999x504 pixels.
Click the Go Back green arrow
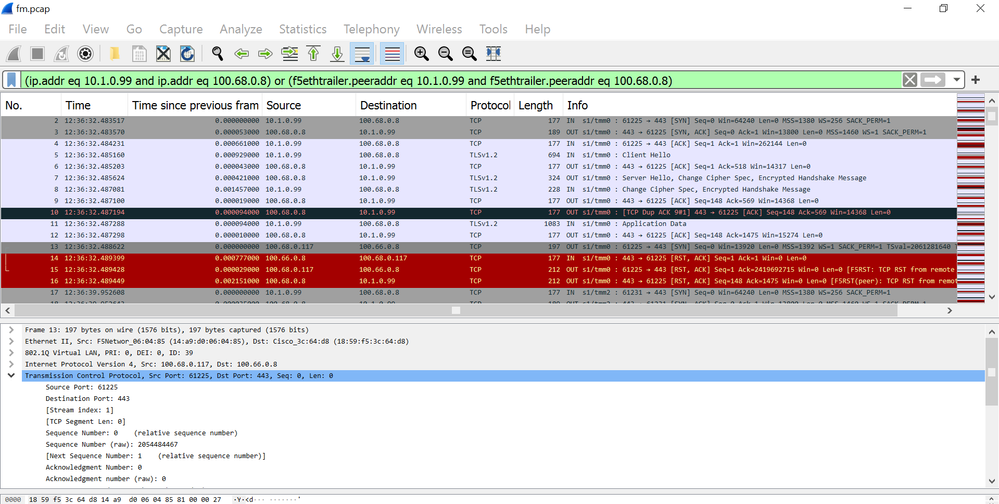241,54
